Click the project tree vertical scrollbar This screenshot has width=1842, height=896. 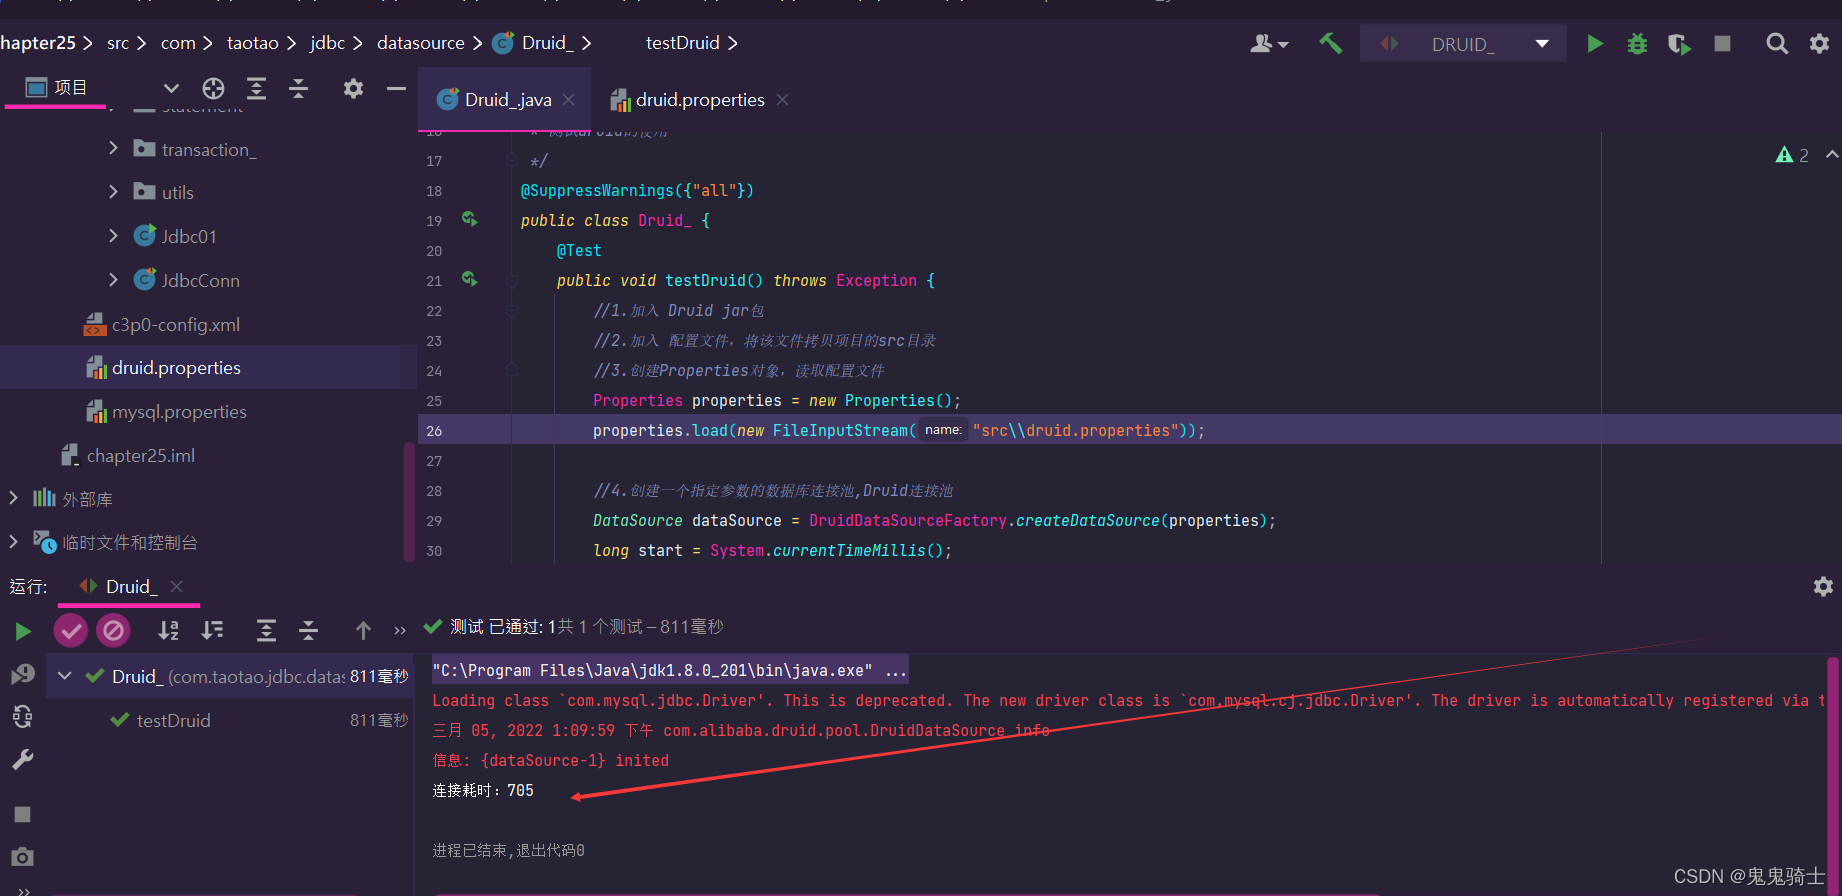tap(409, 500)
